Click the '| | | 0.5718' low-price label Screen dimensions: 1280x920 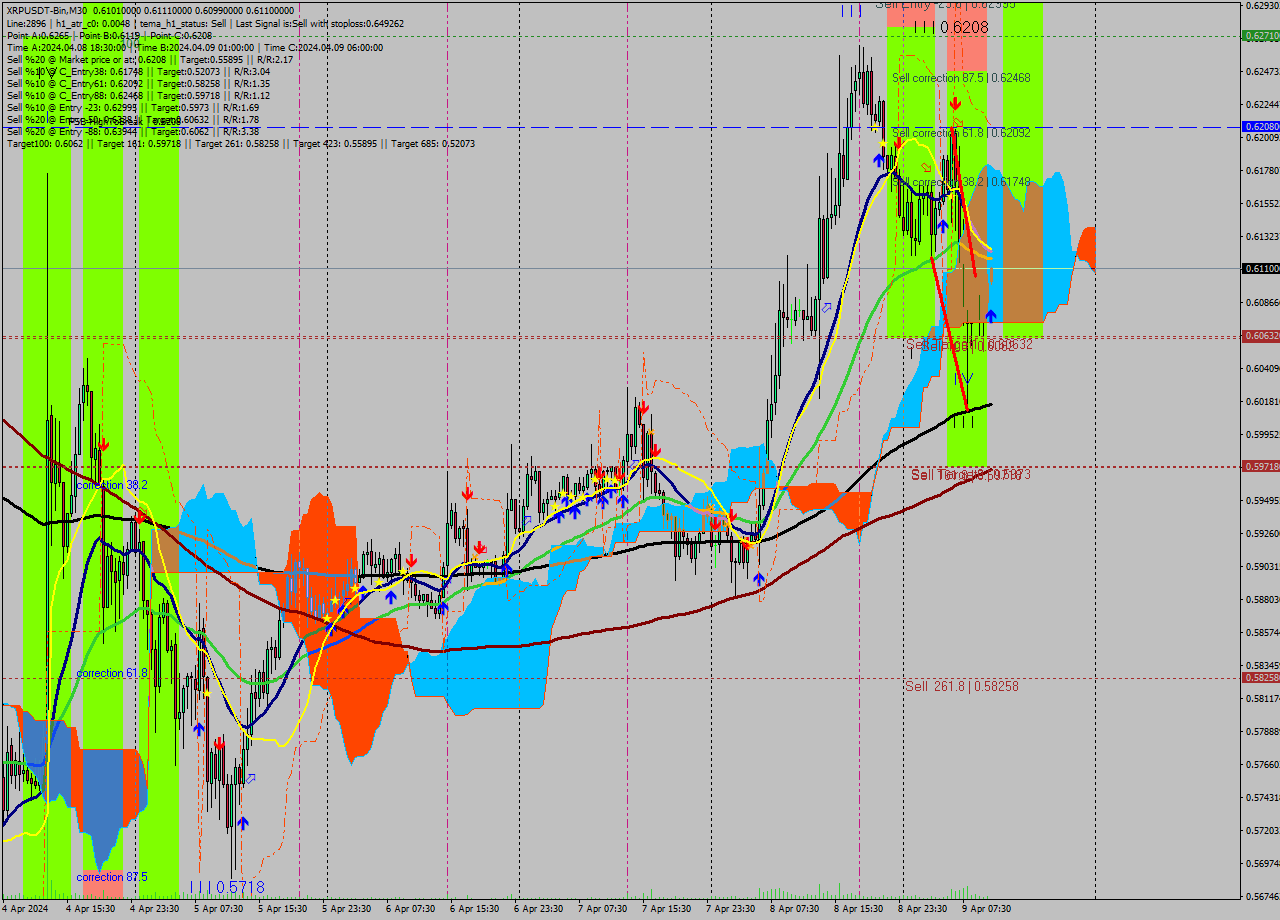tap(227, 887)
